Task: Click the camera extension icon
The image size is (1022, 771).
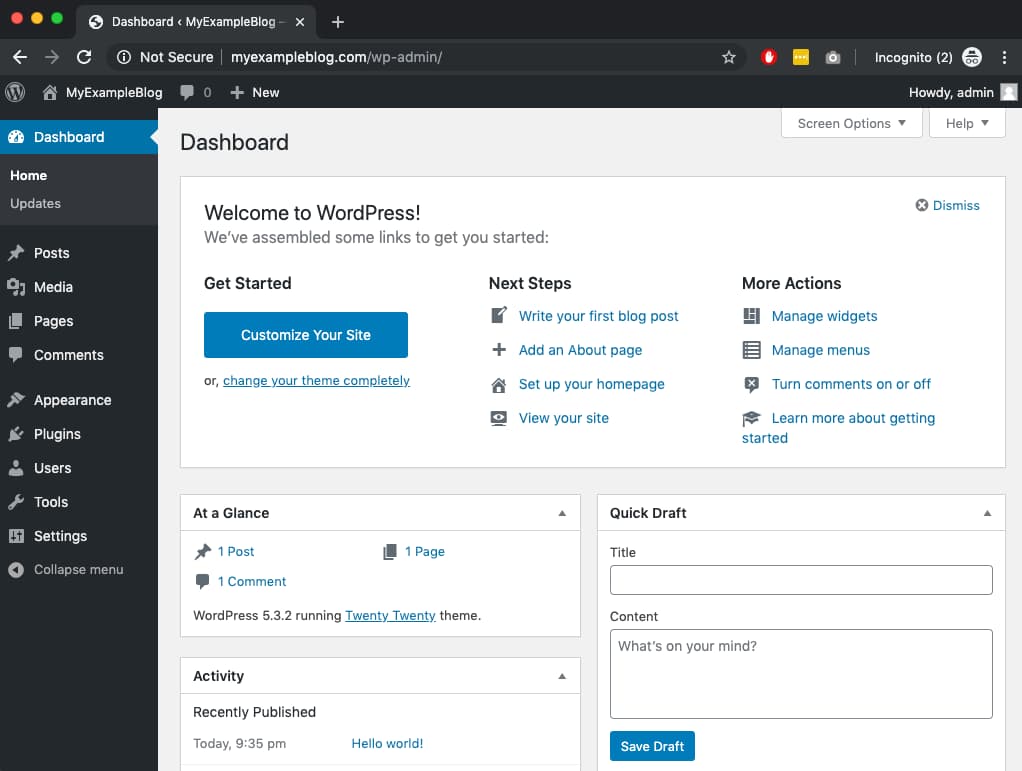Action: (833, 57)
